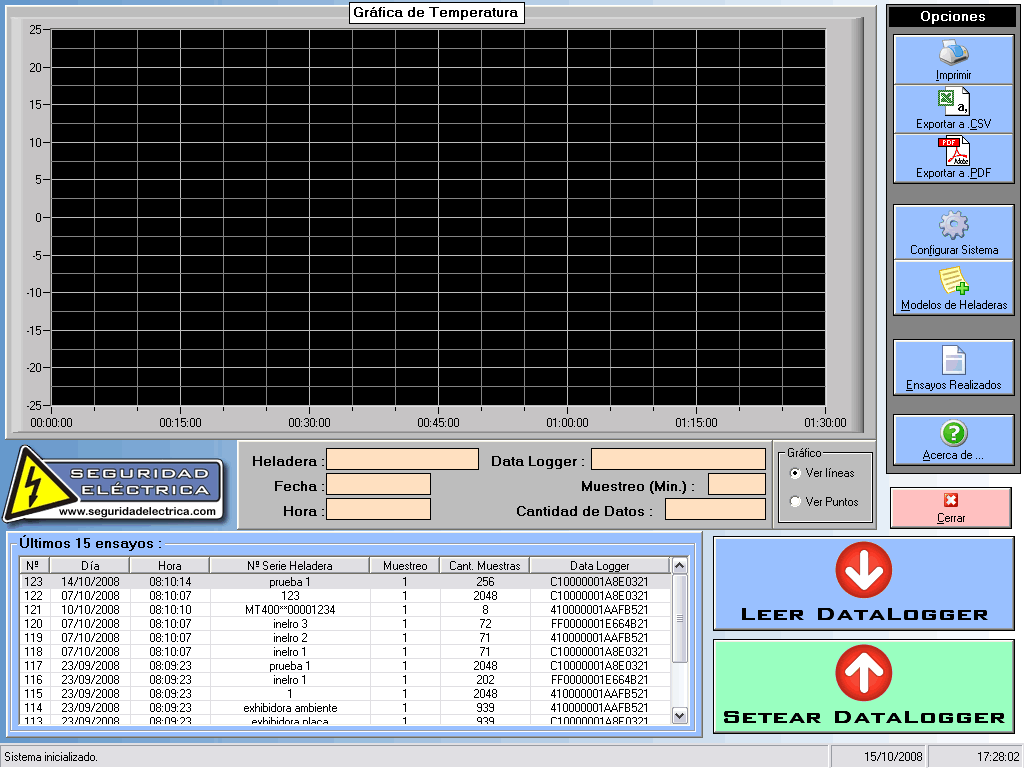Viewport: 1024px width, 768px height.
Task: Click the Seguridad Eléctrica website logo
Action: (112, 484)
